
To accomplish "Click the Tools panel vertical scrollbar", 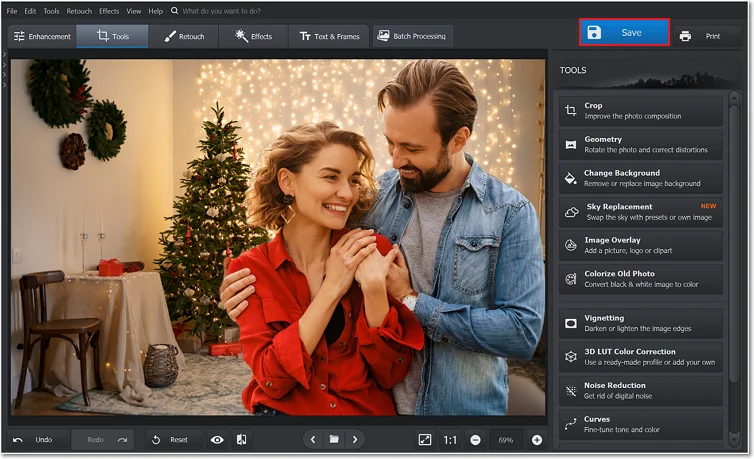I will (734, 244).
